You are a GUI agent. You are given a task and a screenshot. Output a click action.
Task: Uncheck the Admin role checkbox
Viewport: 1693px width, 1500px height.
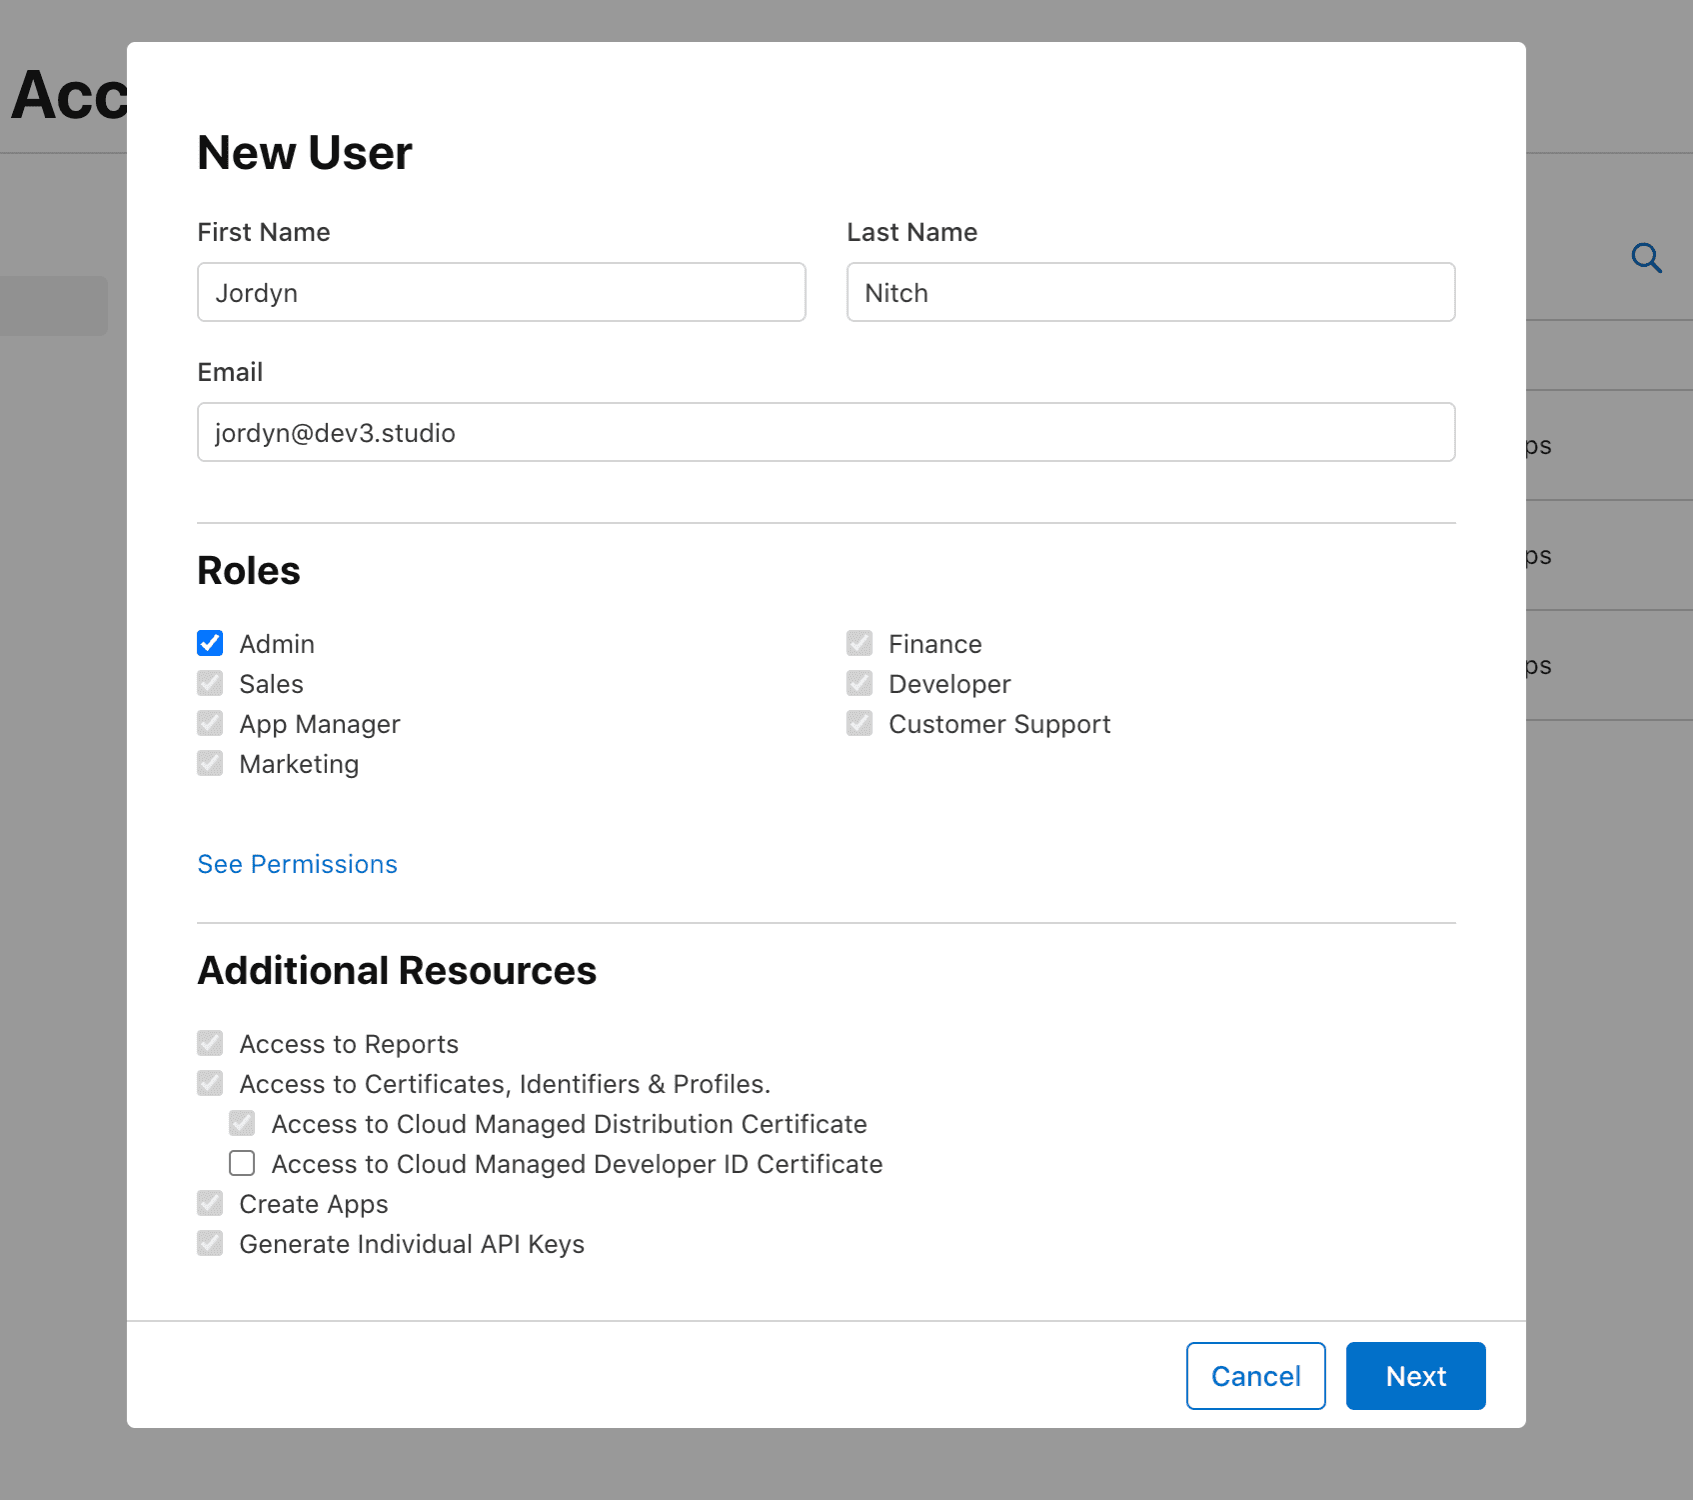click(x=210, y=643)
